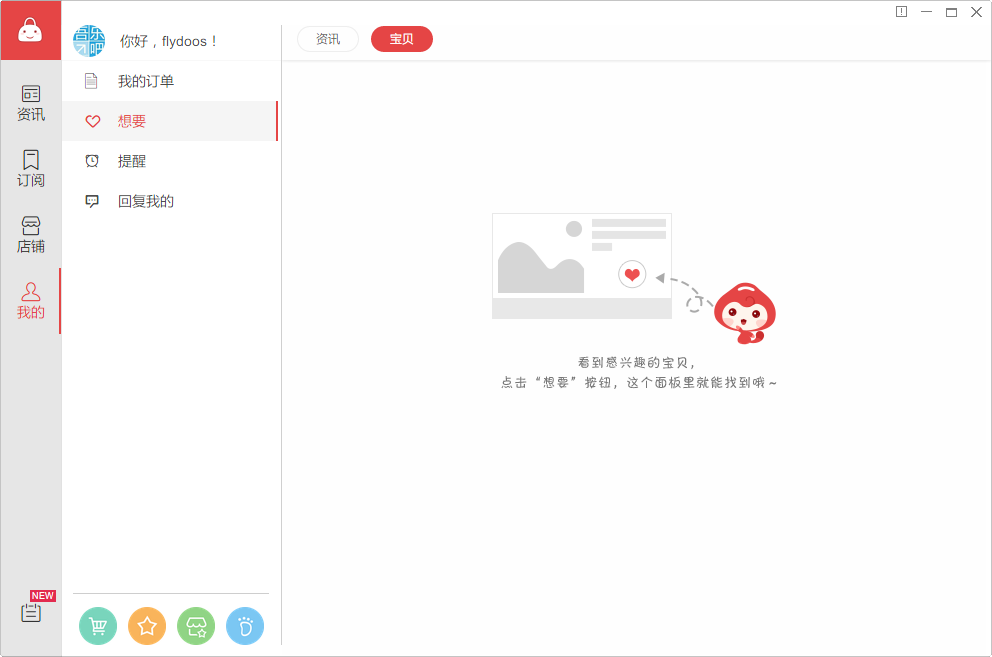Open the blue footprint history button

click(245, 626)
